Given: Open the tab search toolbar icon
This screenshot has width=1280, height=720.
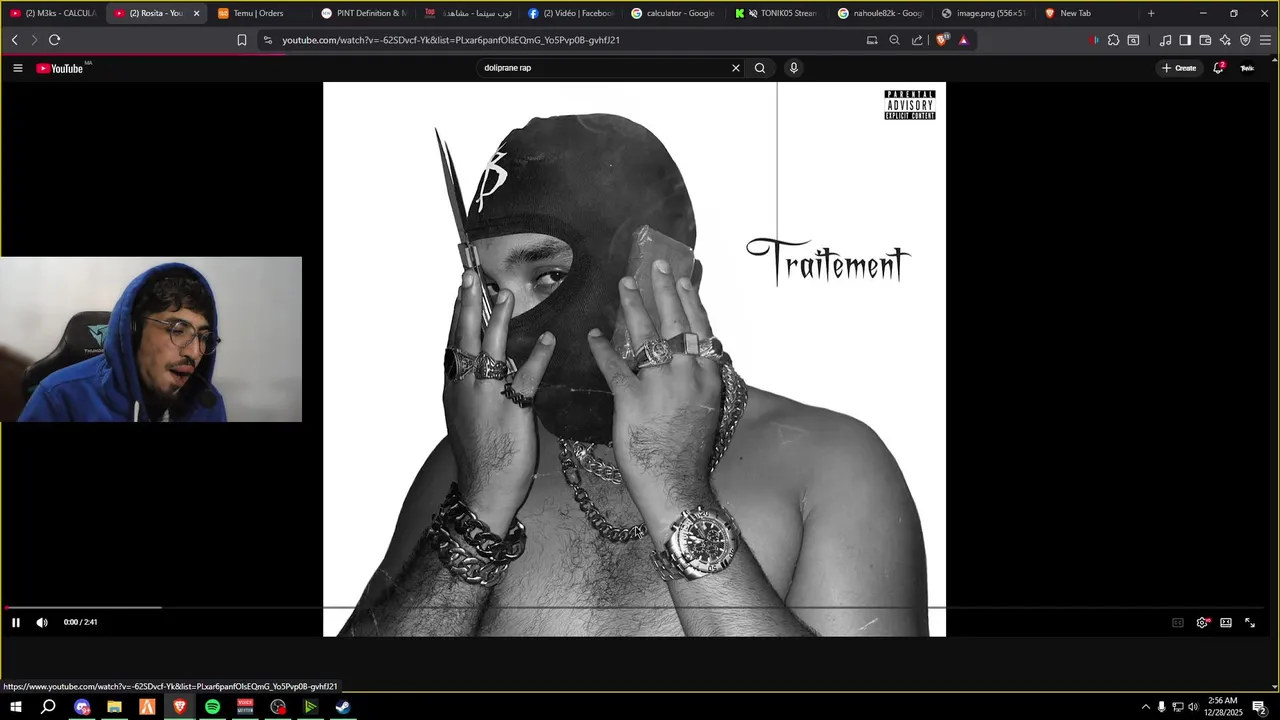Looking at the screenshot, I should (1133, 40).
